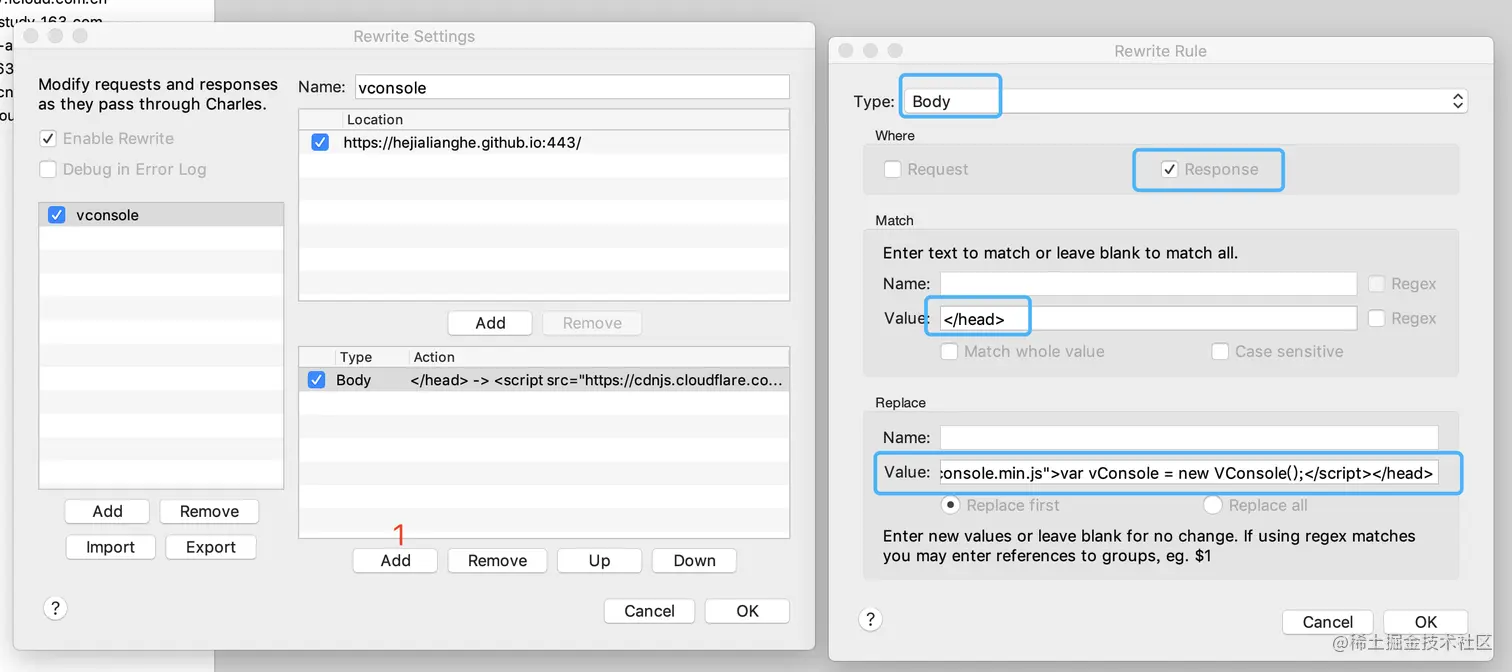Cancel the Rewrite Settings dialog
This screenshot has width=1512, height=672.
point(649,611)
